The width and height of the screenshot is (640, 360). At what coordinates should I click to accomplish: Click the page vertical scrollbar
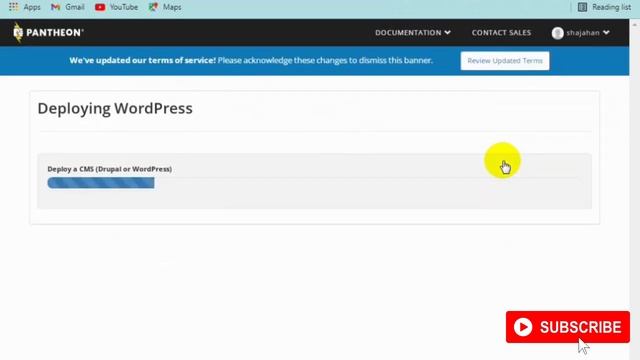pyautogui.click(x=635, y=189)
